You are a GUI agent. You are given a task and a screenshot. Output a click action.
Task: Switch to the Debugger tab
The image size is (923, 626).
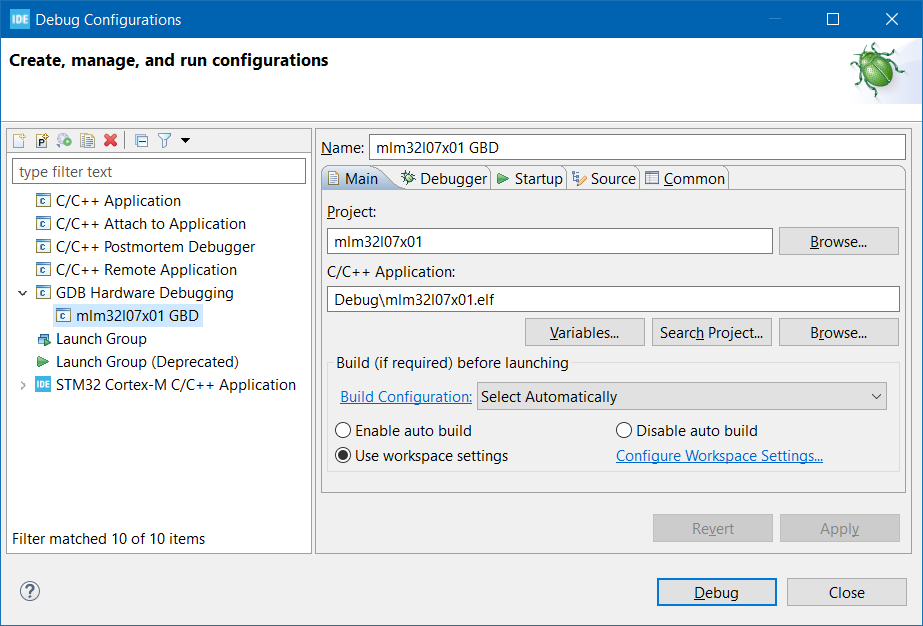click(443, 179)
